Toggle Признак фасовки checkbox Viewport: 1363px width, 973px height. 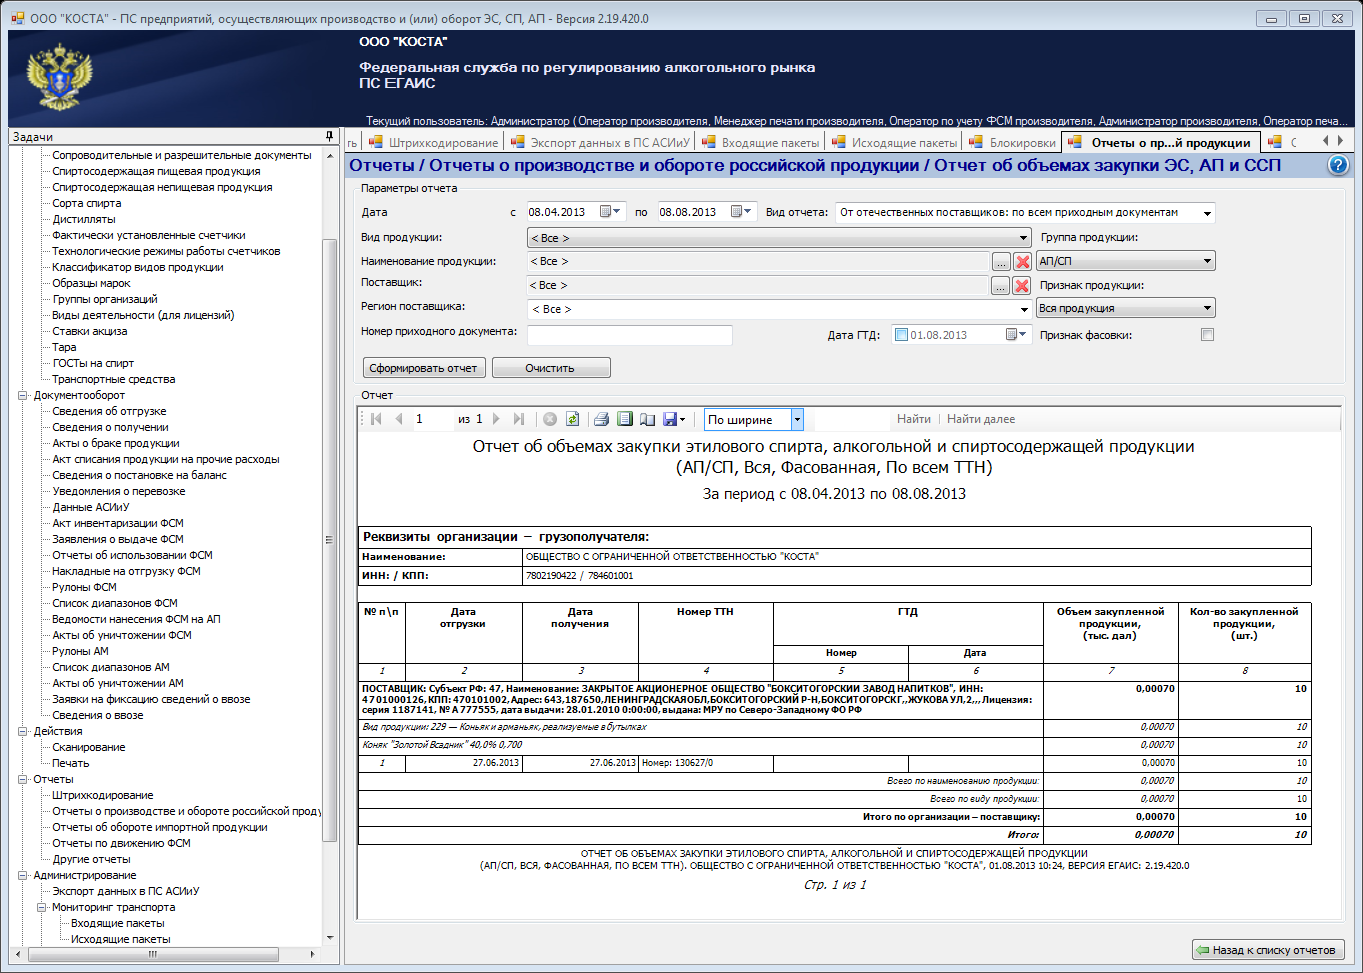coord(1207,335)
